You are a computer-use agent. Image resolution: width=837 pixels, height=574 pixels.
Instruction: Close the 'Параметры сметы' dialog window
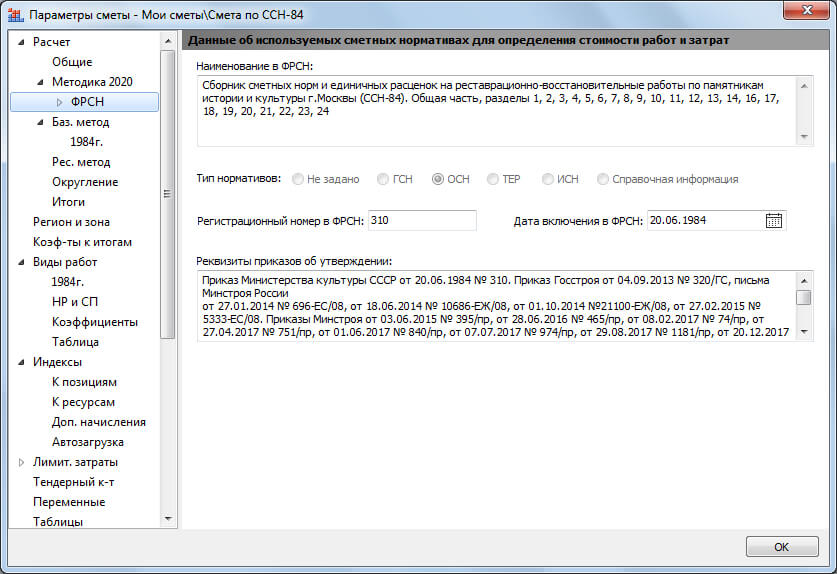807,10
